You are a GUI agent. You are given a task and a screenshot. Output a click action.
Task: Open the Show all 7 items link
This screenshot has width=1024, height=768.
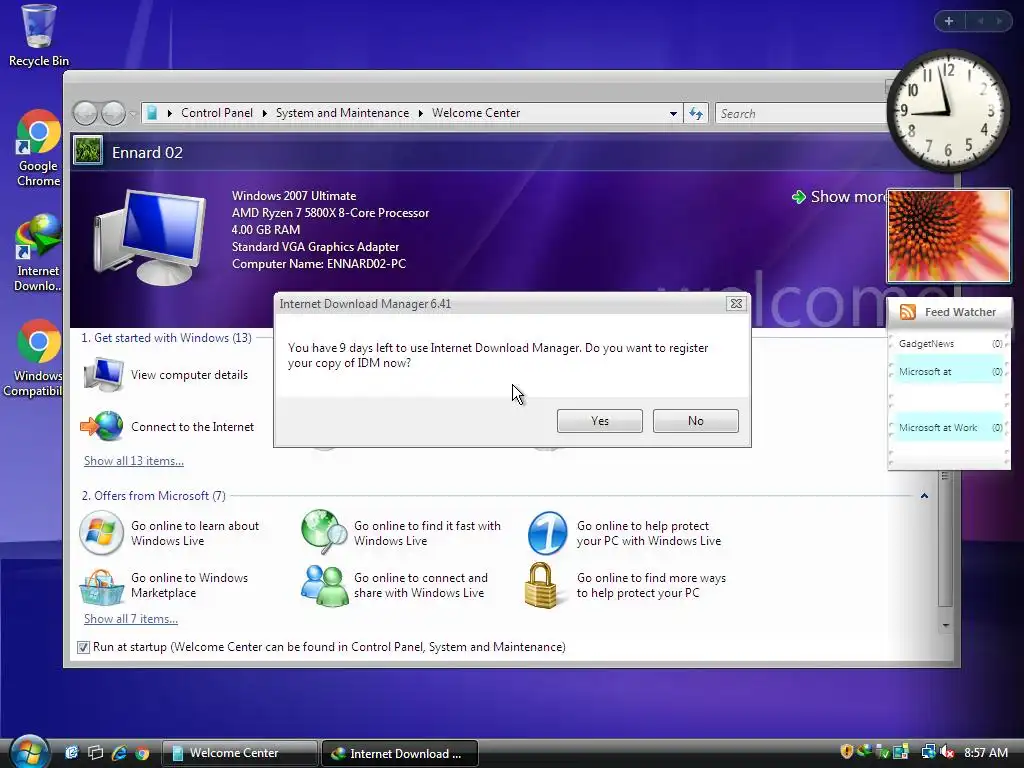131,619
